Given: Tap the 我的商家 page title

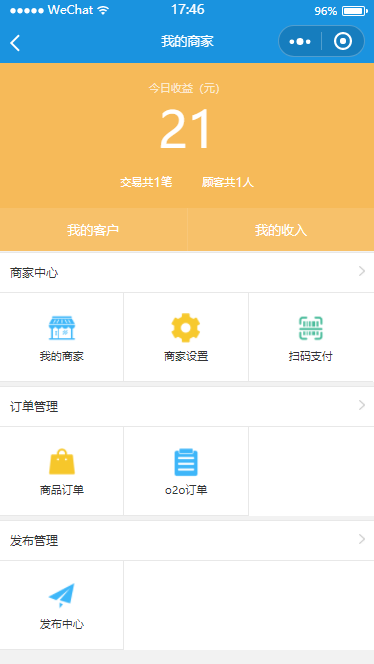Looking at the screenshot, I should tap(187, 42).
